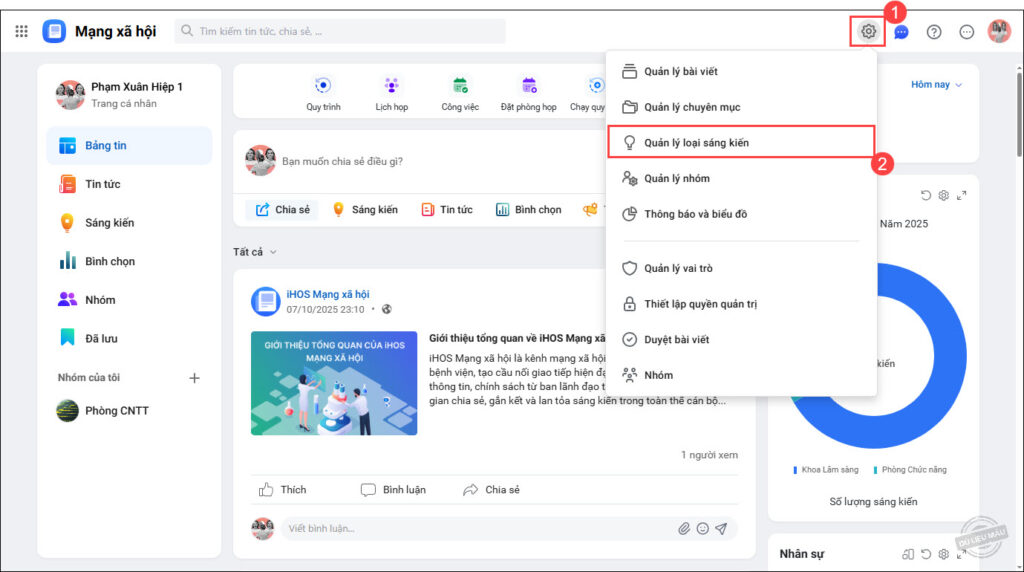This screenshot has height=572, width=1024.
Task: Select Quản lý chuyên mục menu entry
Action: tap(741, 107)
